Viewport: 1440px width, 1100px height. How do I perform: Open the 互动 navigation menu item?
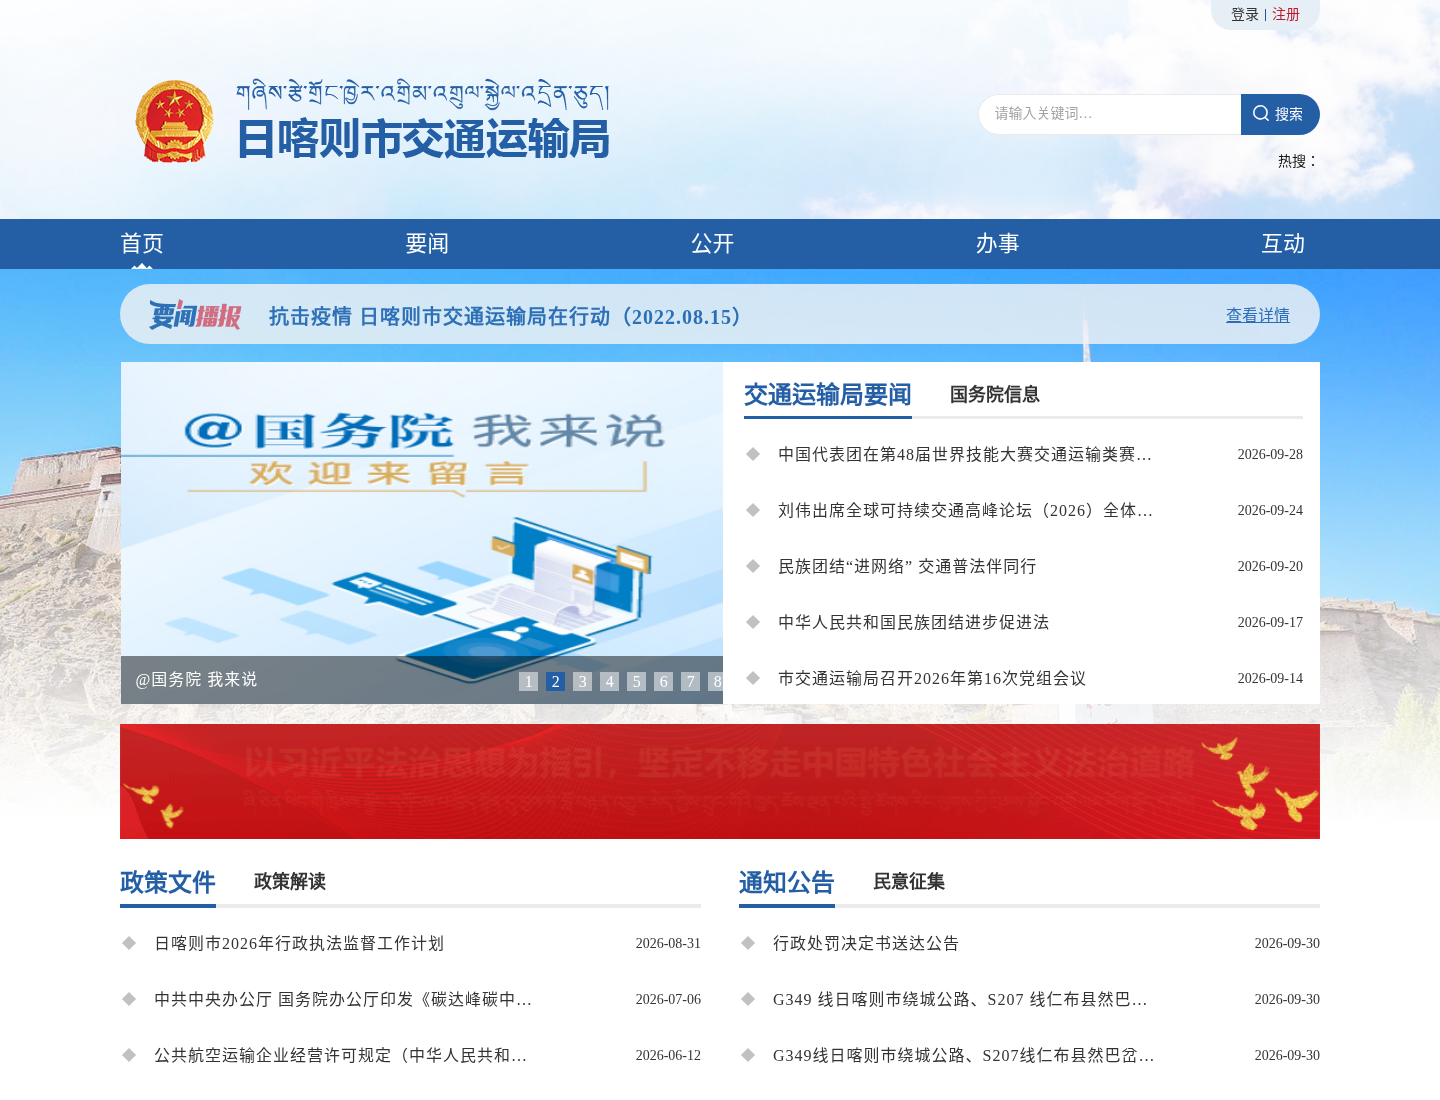(x=1283, y=244)
